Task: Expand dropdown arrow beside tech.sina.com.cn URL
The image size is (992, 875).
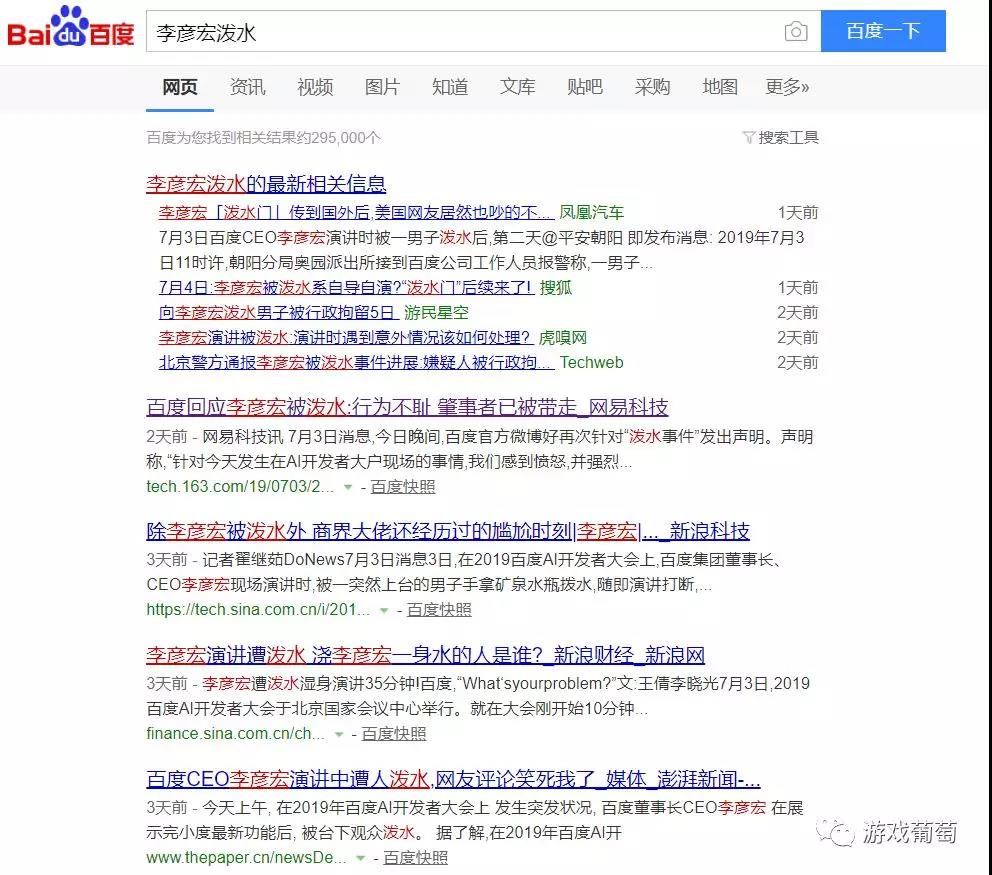Action: coord(383,611)
